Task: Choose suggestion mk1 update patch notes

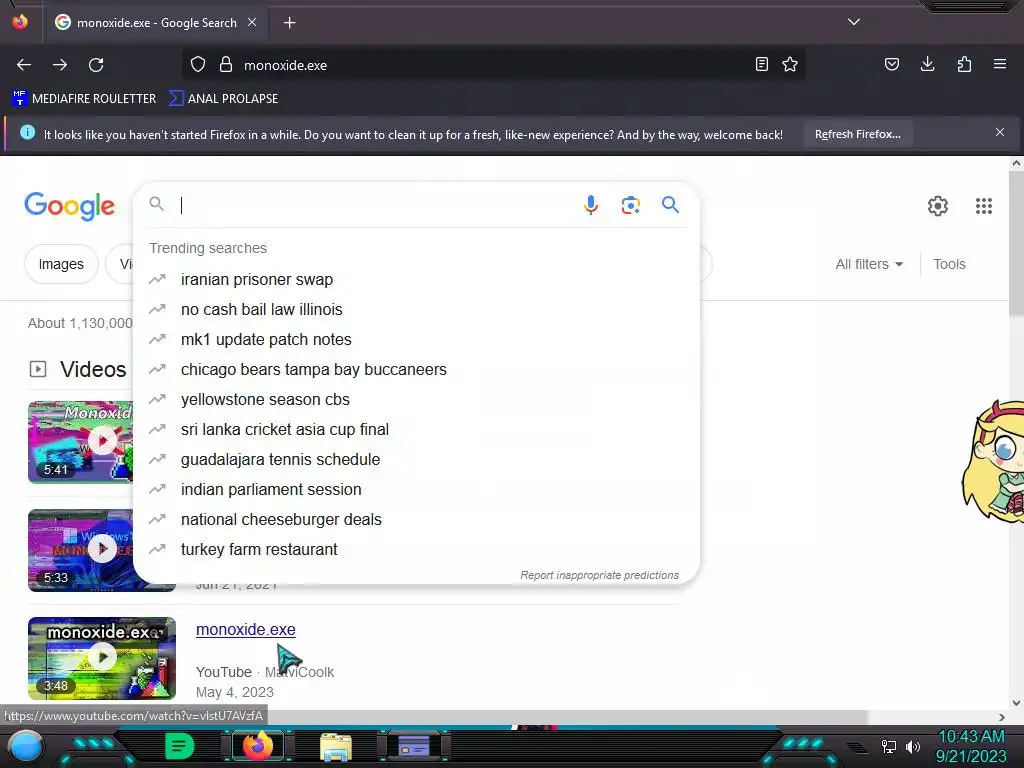Action: [417, 340]
